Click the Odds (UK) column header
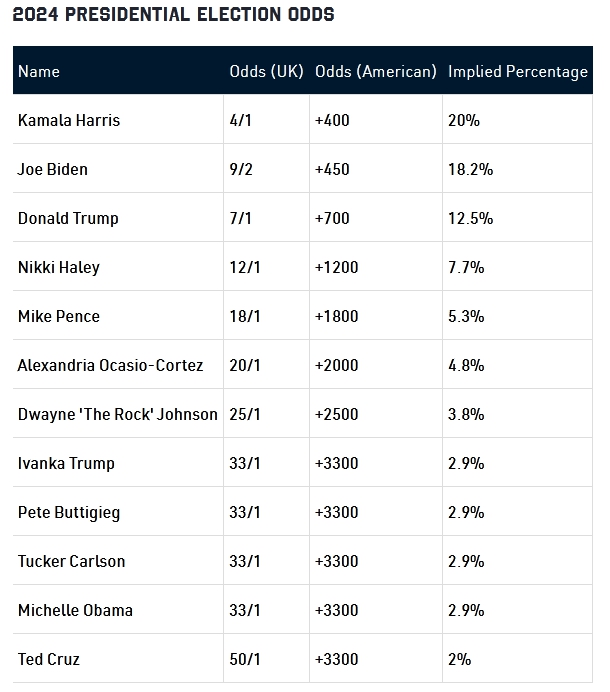Viewport: 610px width, 692px height. coord(266,71)
